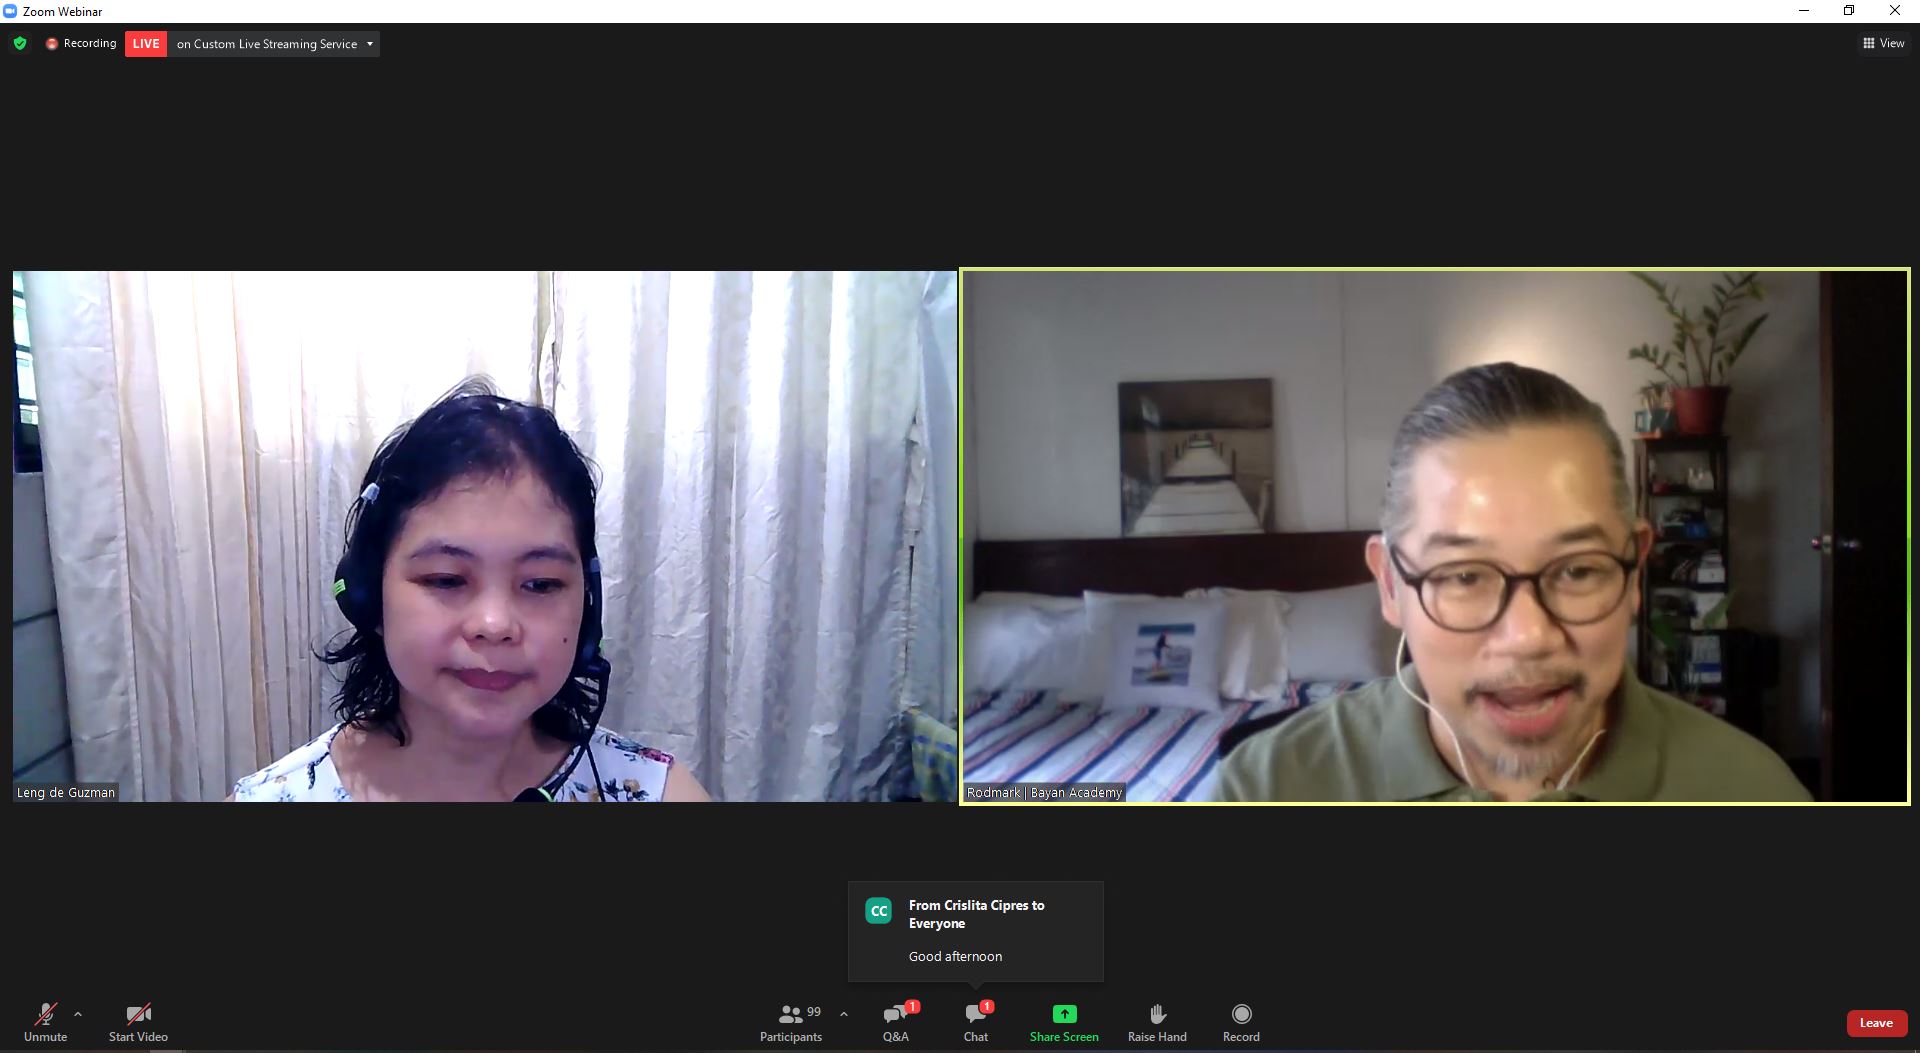Open chat notification from Crislita Cipres
Image resolution: width=1920 pixels, height=1053 pixels.
(x=976, y=931)
